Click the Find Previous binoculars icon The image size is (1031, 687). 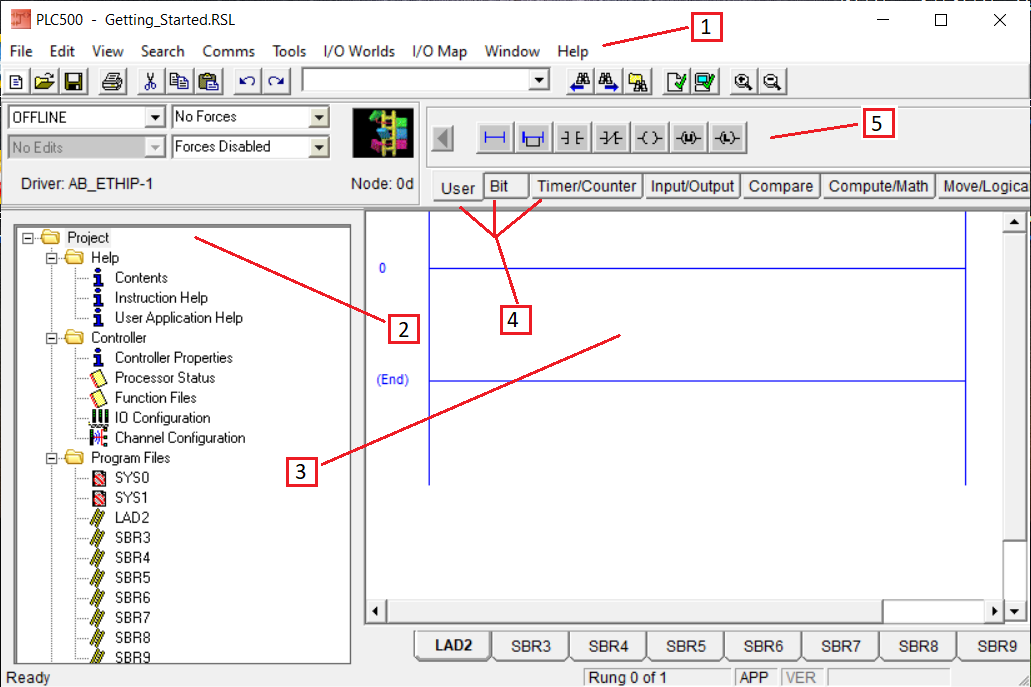(580, 82)
